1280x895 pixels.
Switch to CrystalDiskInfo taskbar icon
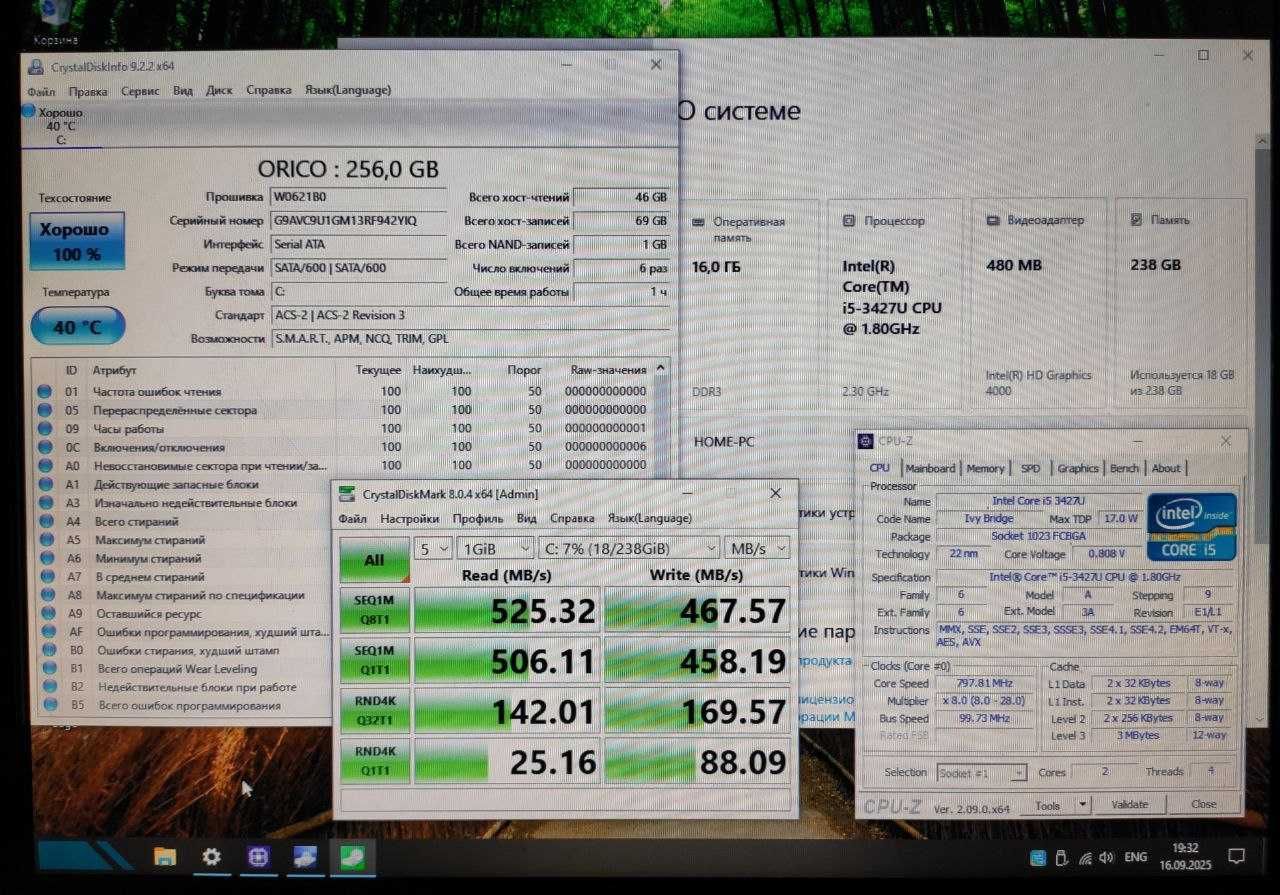pyautogui.click(x=305, y=856)
